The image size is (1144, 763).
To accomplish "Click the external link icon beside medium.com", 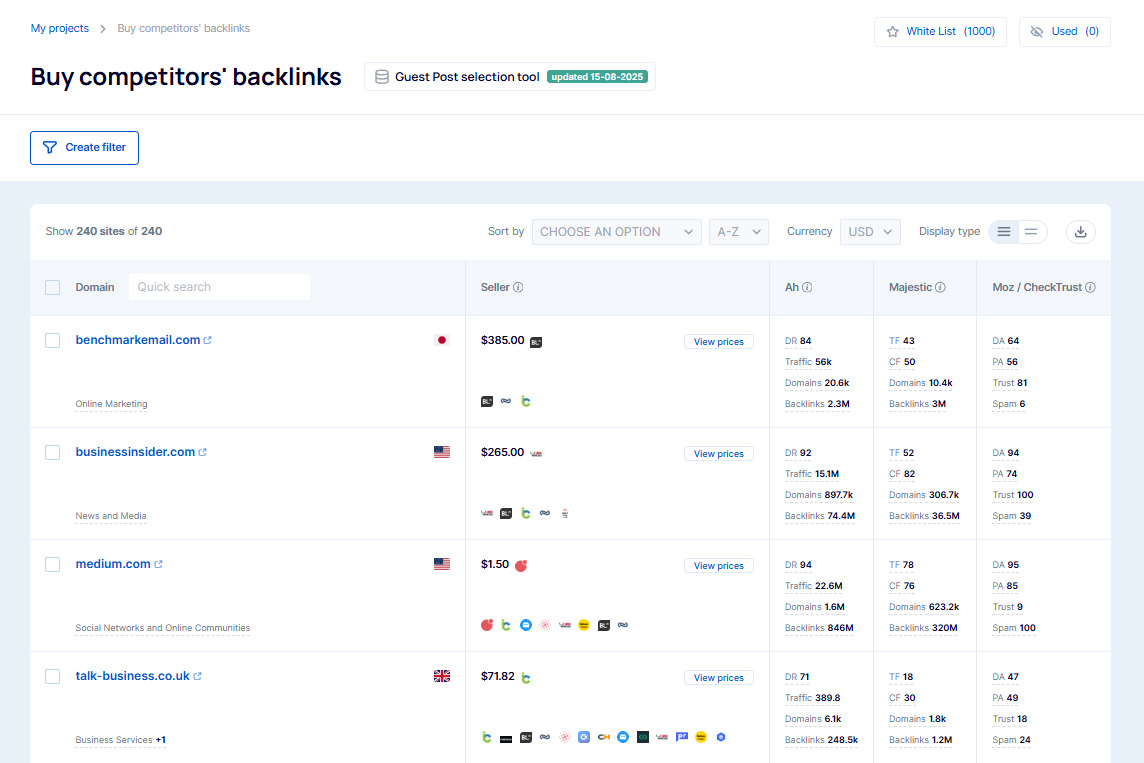I will pyautogui.click(x=158, y=564).
